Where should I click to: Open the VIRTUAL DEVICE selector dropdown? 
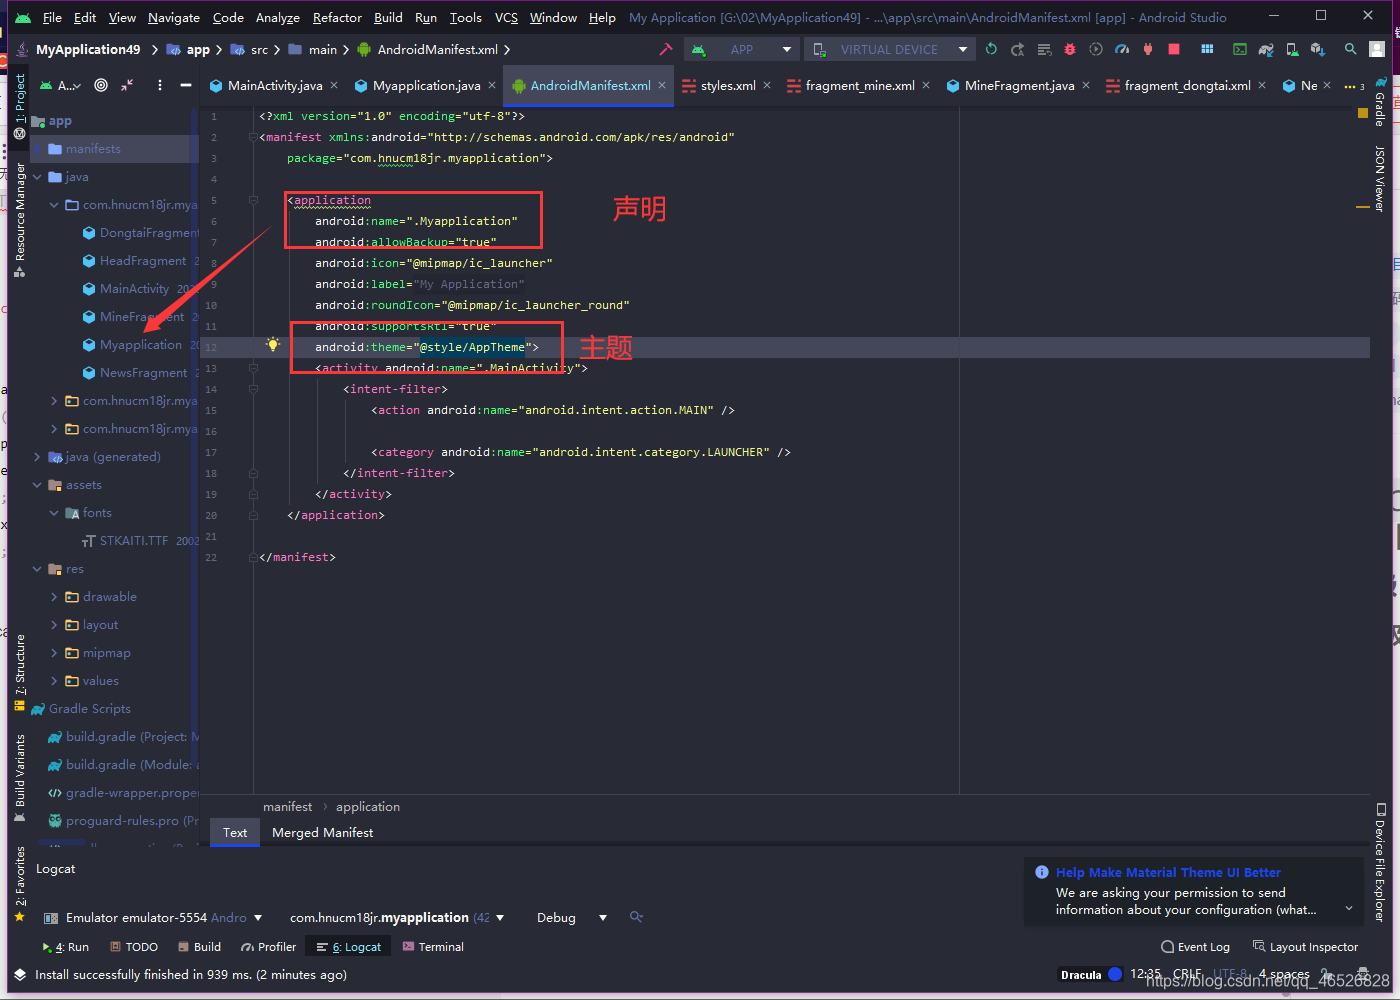coord(889,49)
